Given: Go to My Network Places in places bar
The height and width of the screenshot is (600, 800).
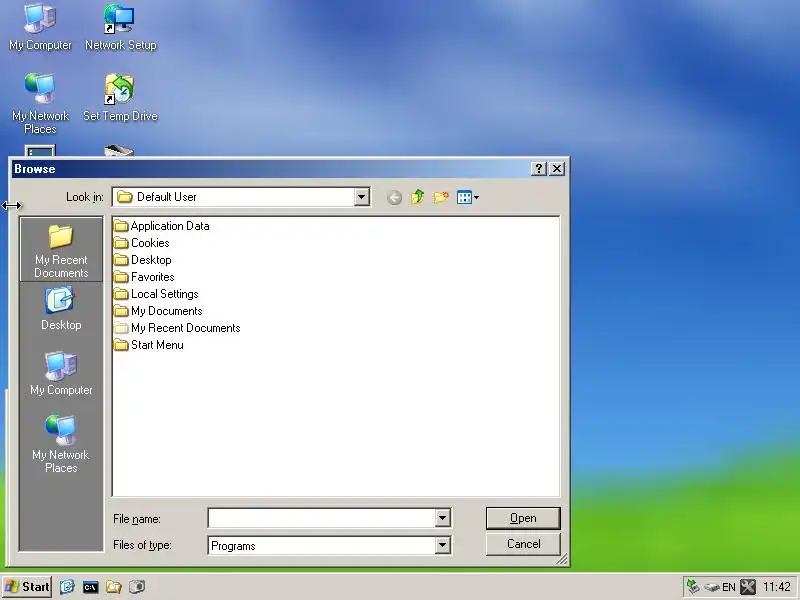Looking at the screenshot, I should pos(61,444).
